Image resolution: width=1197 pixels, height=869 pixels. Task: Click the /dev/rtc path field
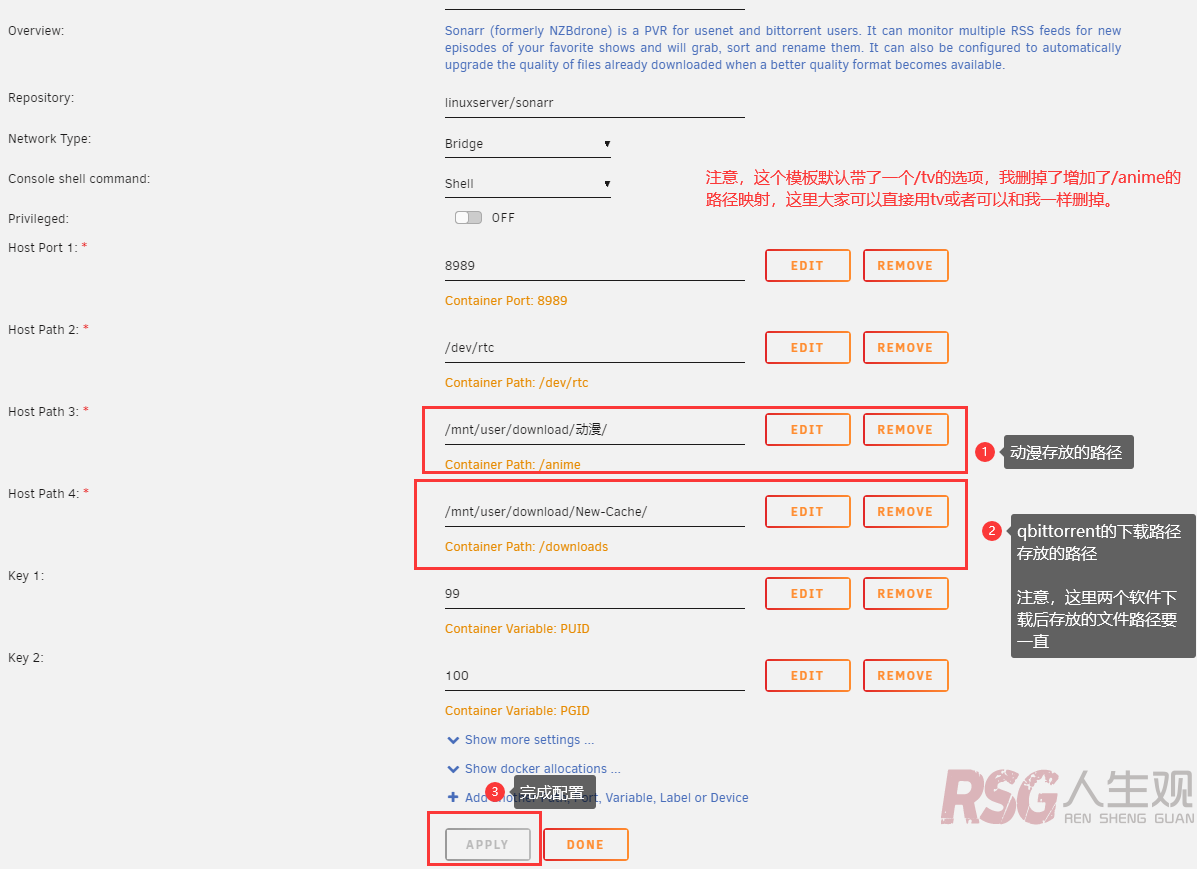[594, 347]
